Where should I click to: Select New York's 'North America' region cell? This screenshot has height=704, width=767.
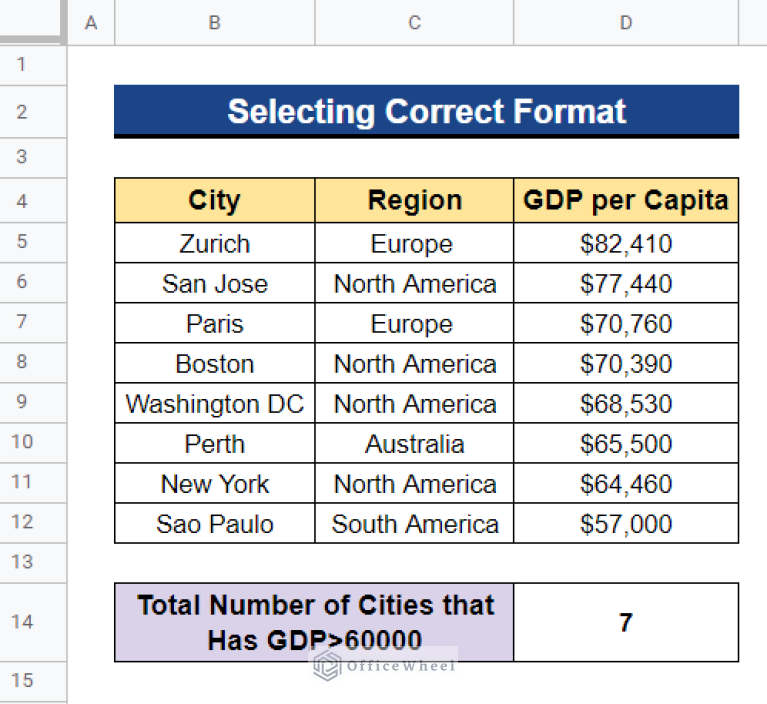tap(414, 484)
